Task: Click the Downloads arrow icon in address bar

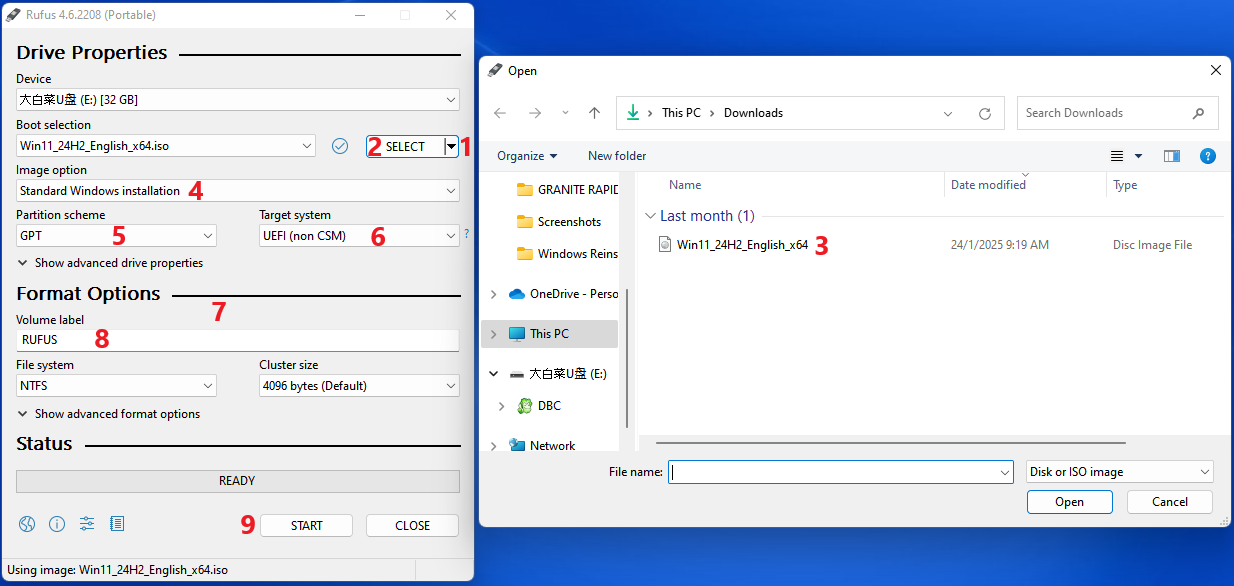Action: tap(632, 113)
